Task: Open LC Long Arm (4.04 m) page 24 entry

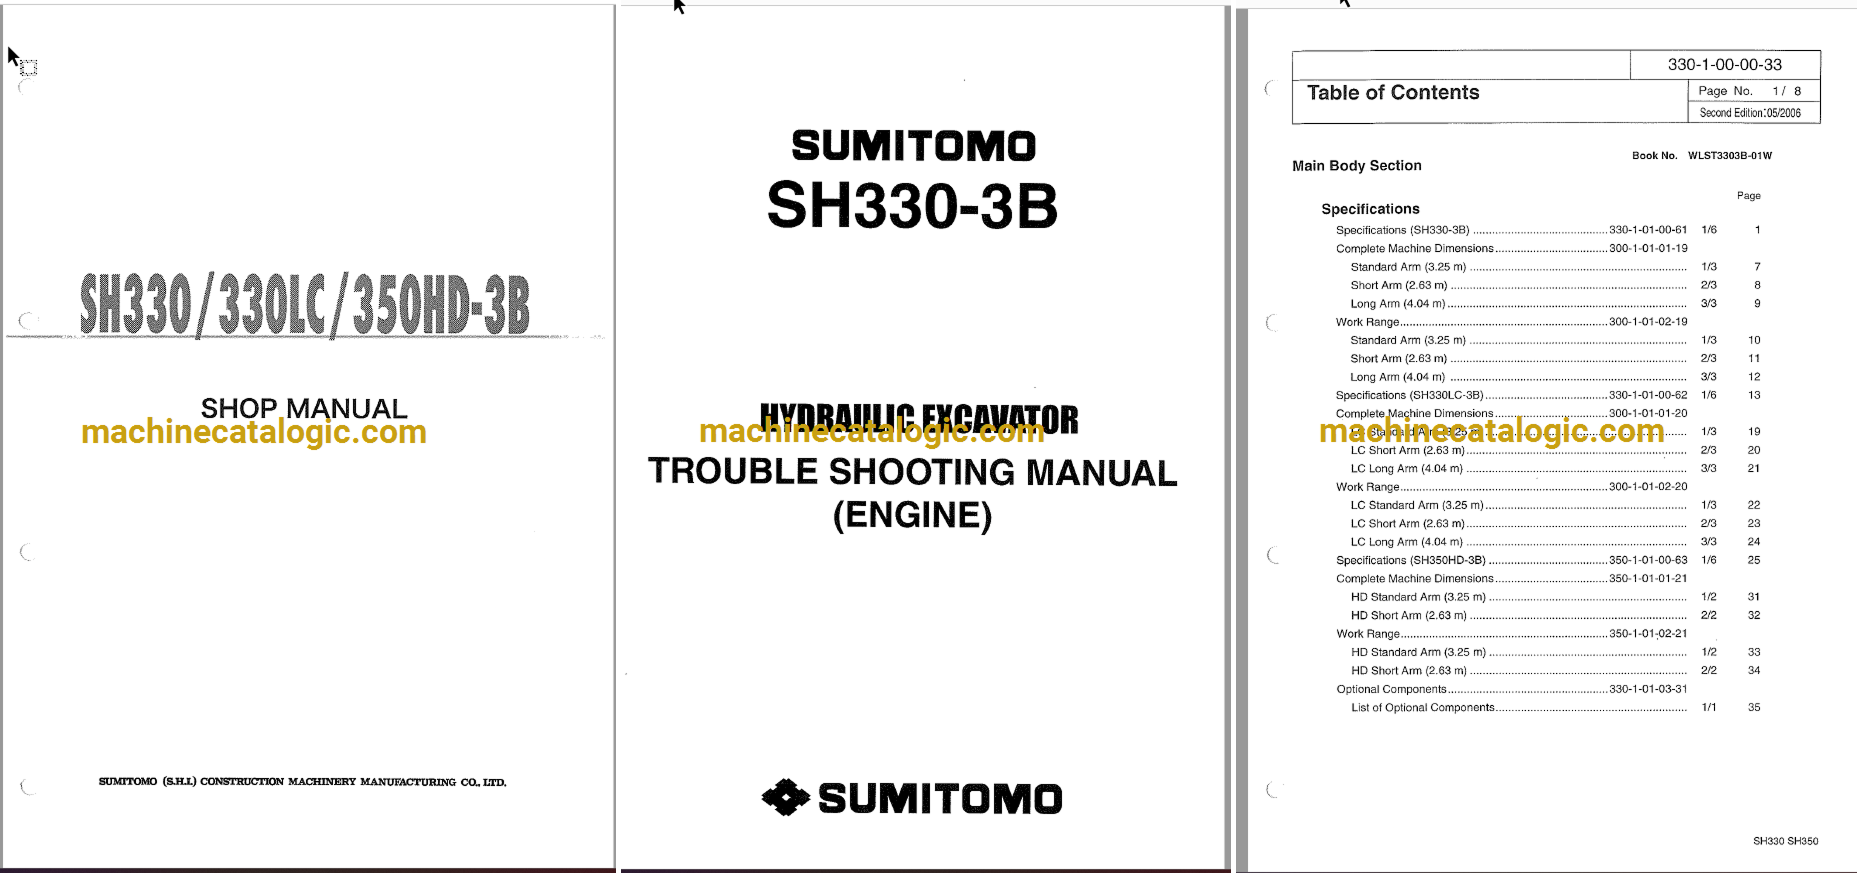Action: [1555, 542]
